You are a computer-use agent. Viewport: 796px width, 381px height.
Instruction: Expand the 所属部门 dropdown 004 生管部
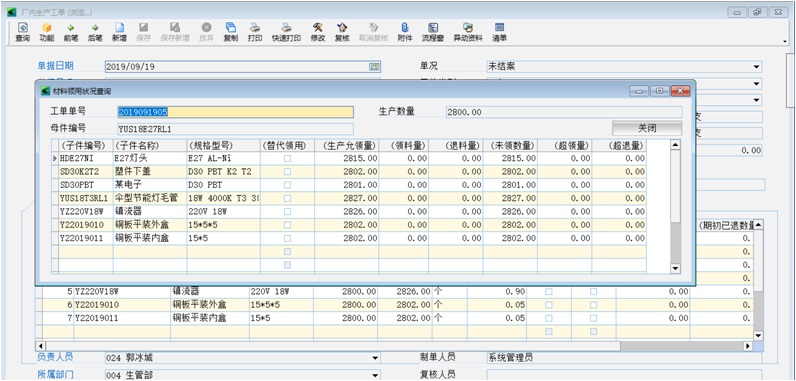click(375, 375)
